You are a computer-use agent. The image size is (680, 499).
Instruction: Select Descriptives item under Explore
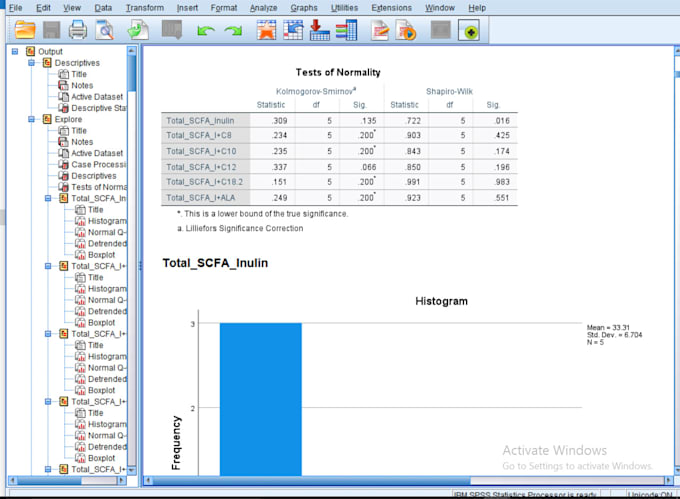94,176
